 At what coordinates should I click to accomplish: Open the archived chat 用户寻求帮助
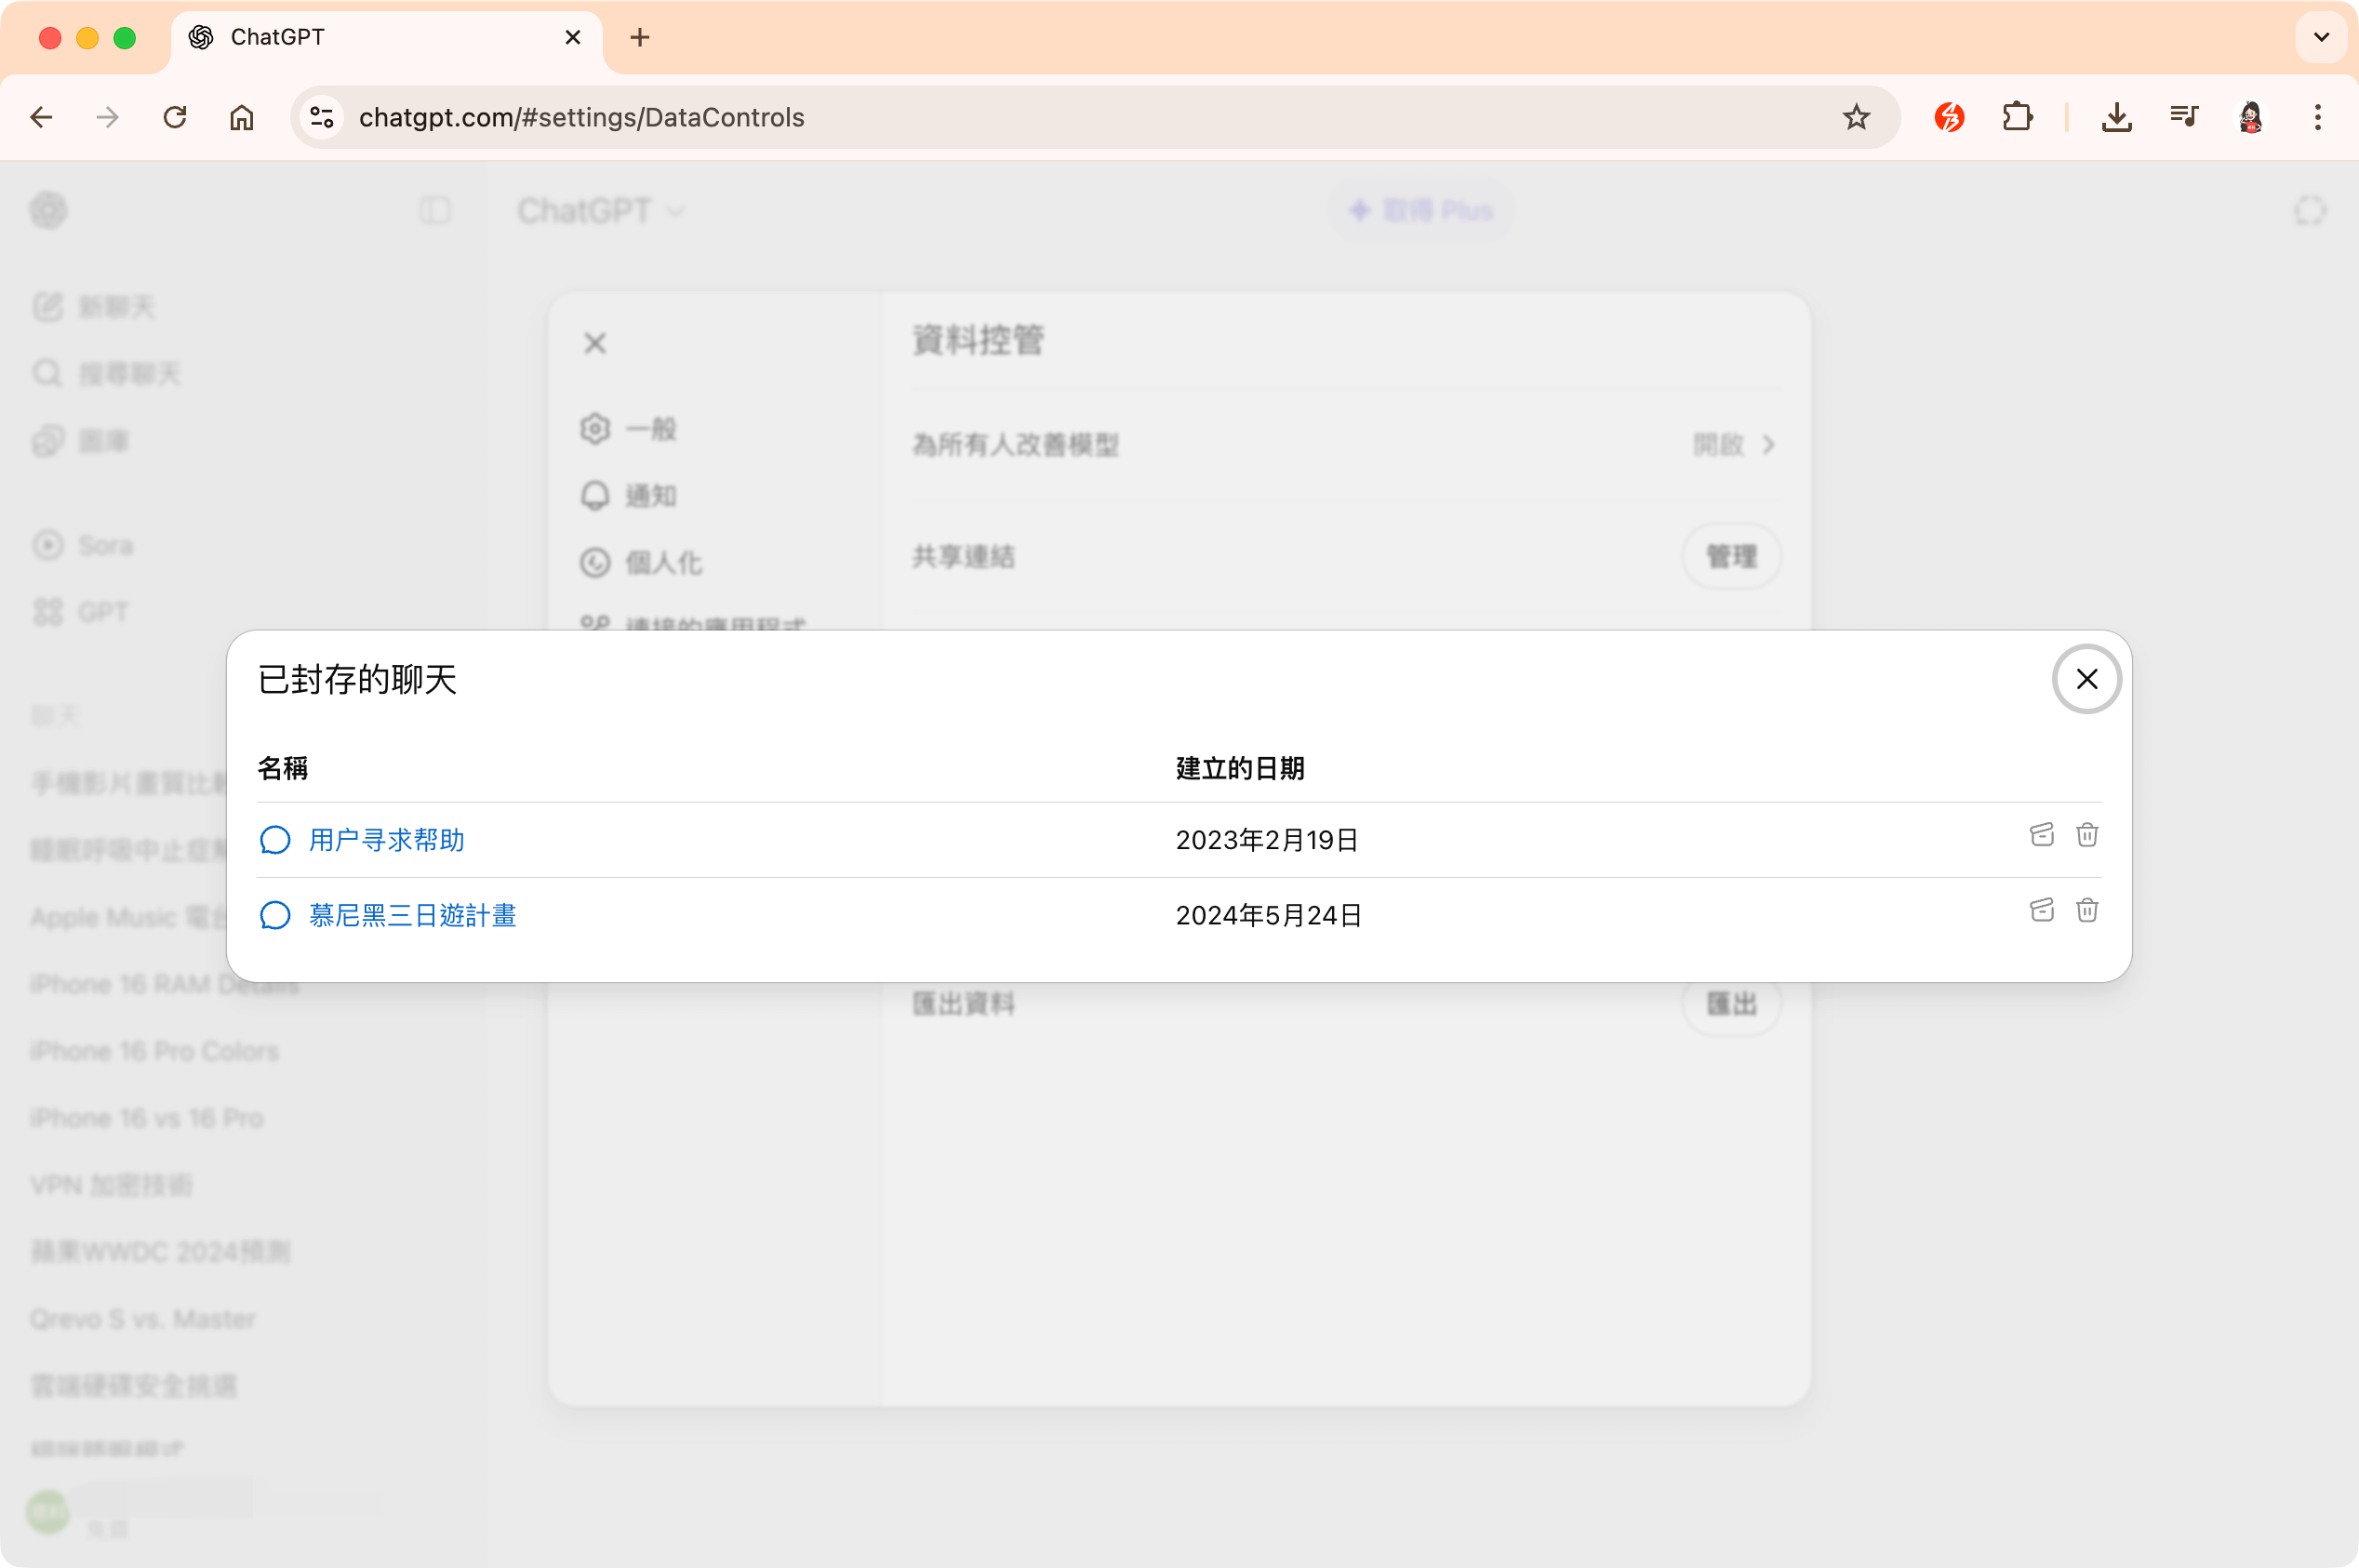[x=386, y=840]
